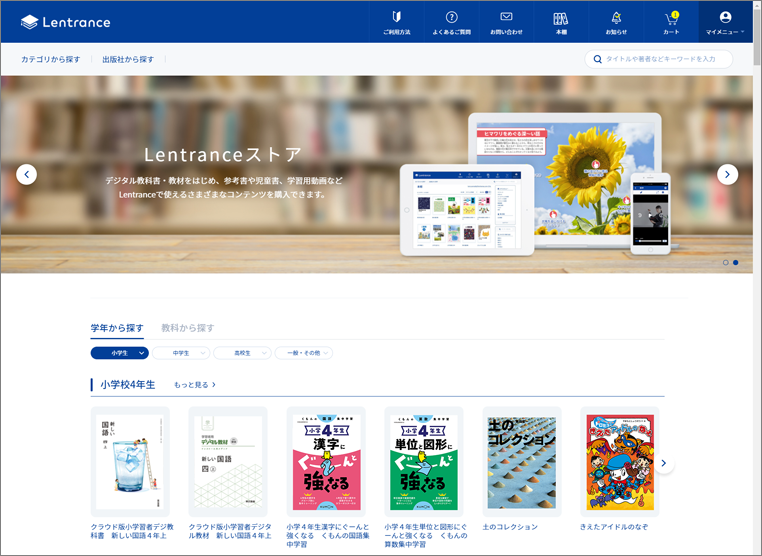The width and height of the screenshot is (762, 556).
Task: Open the カート shopping cart icon
Action: [671, 22]
